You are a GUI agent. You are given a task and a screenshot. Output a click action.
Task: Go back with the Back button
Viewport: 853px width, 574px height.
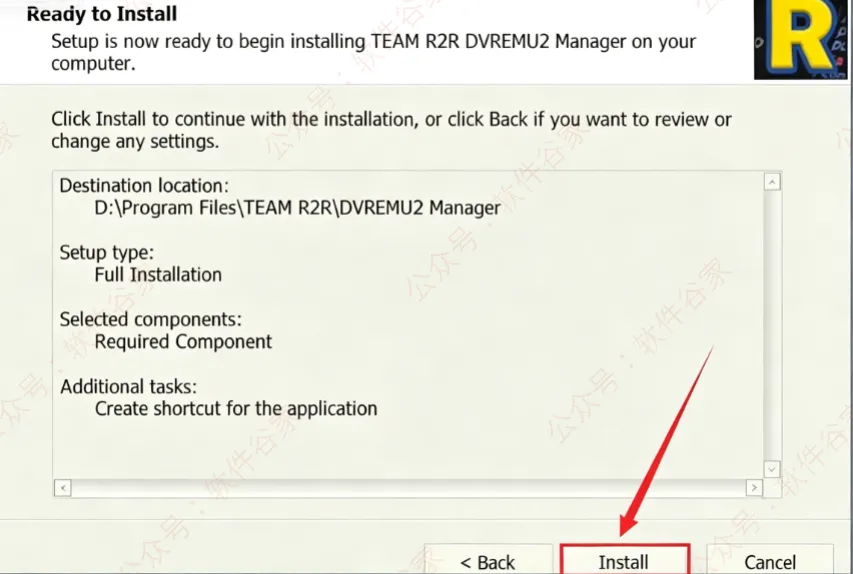pyautogui.click(x=488, y=559)
